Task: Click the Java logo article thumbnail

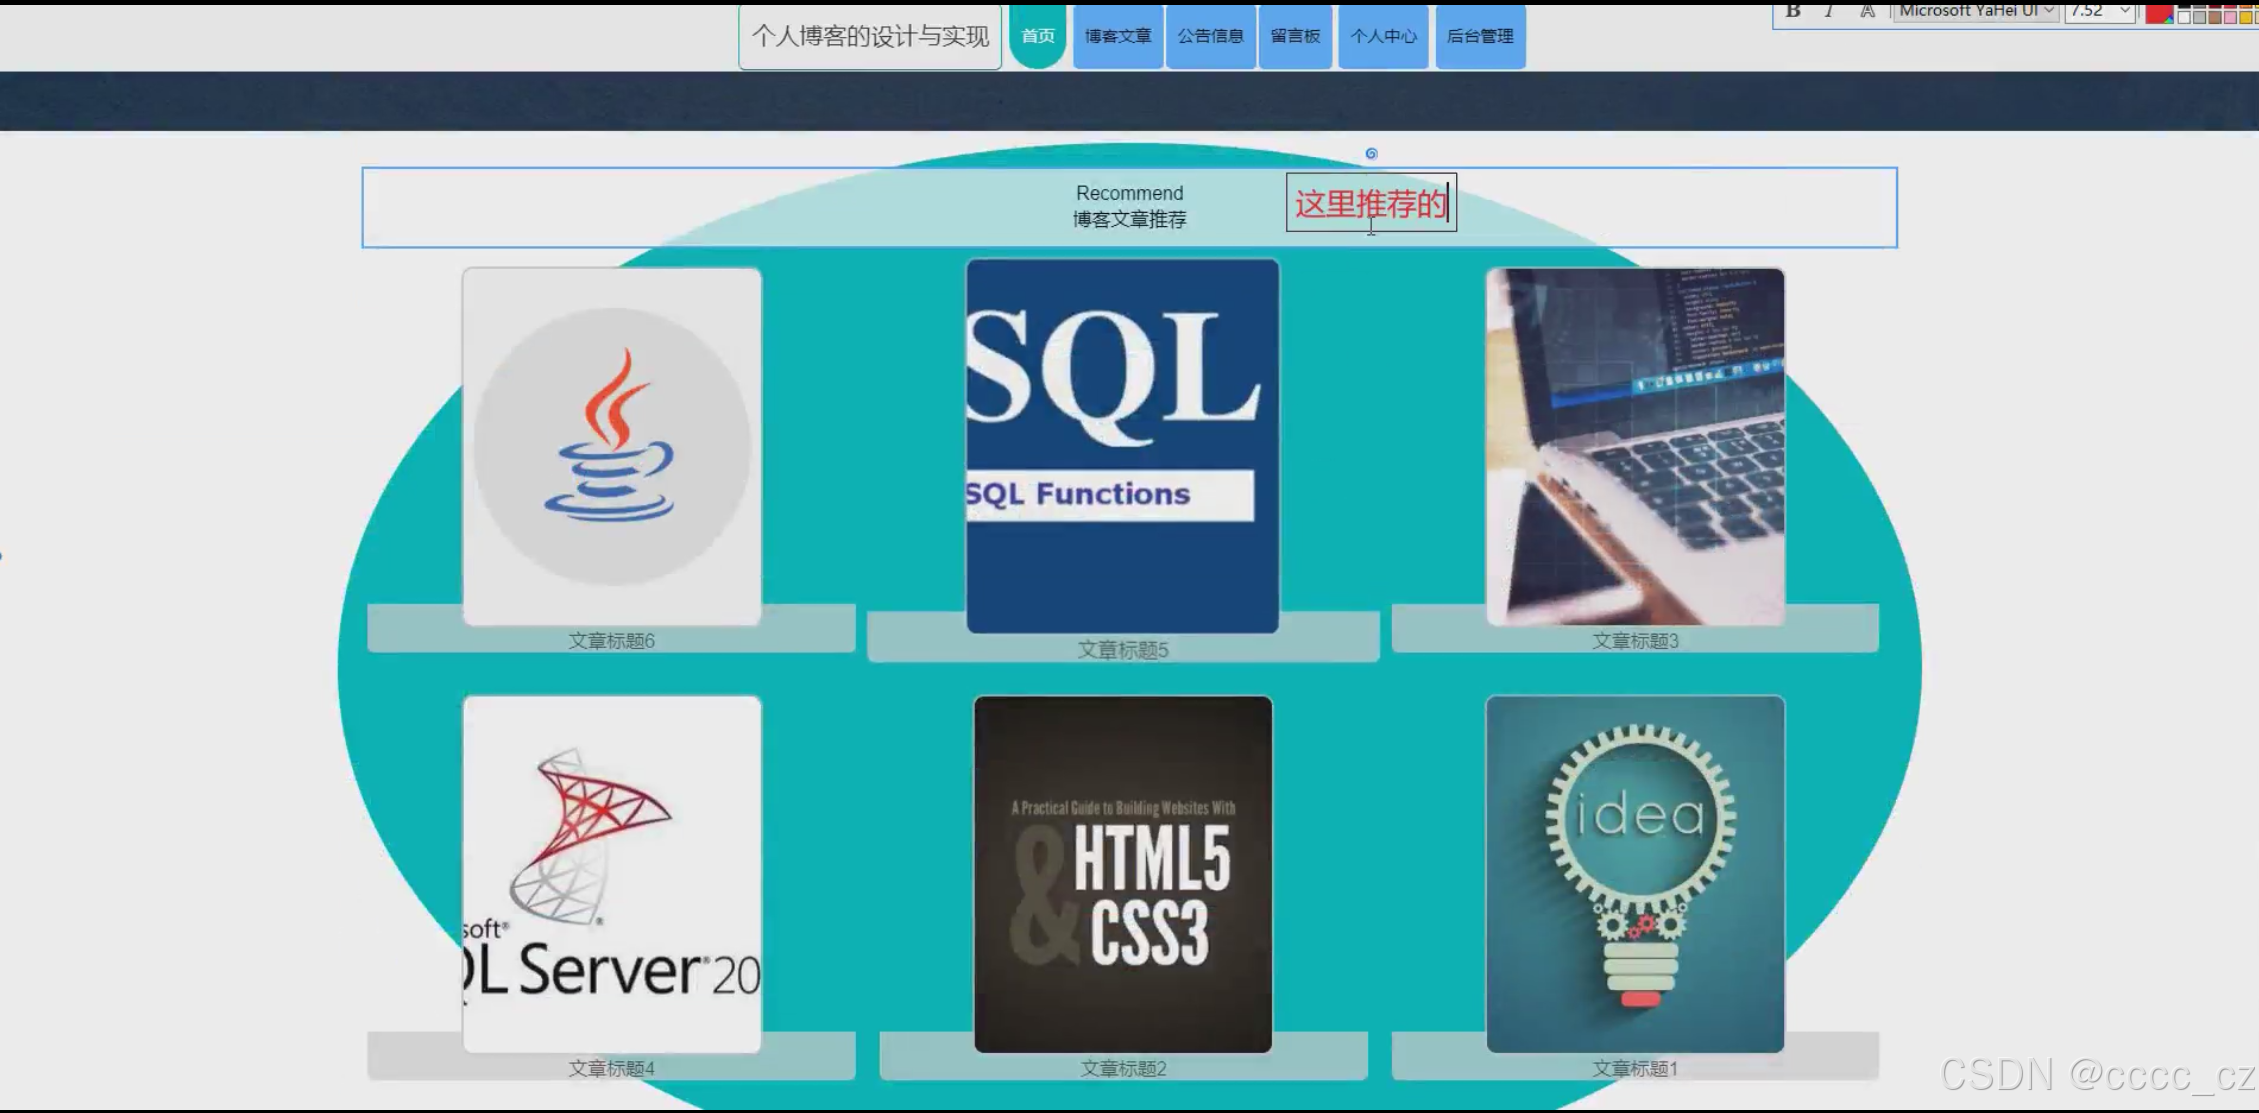Action: [x=611, y=446]
